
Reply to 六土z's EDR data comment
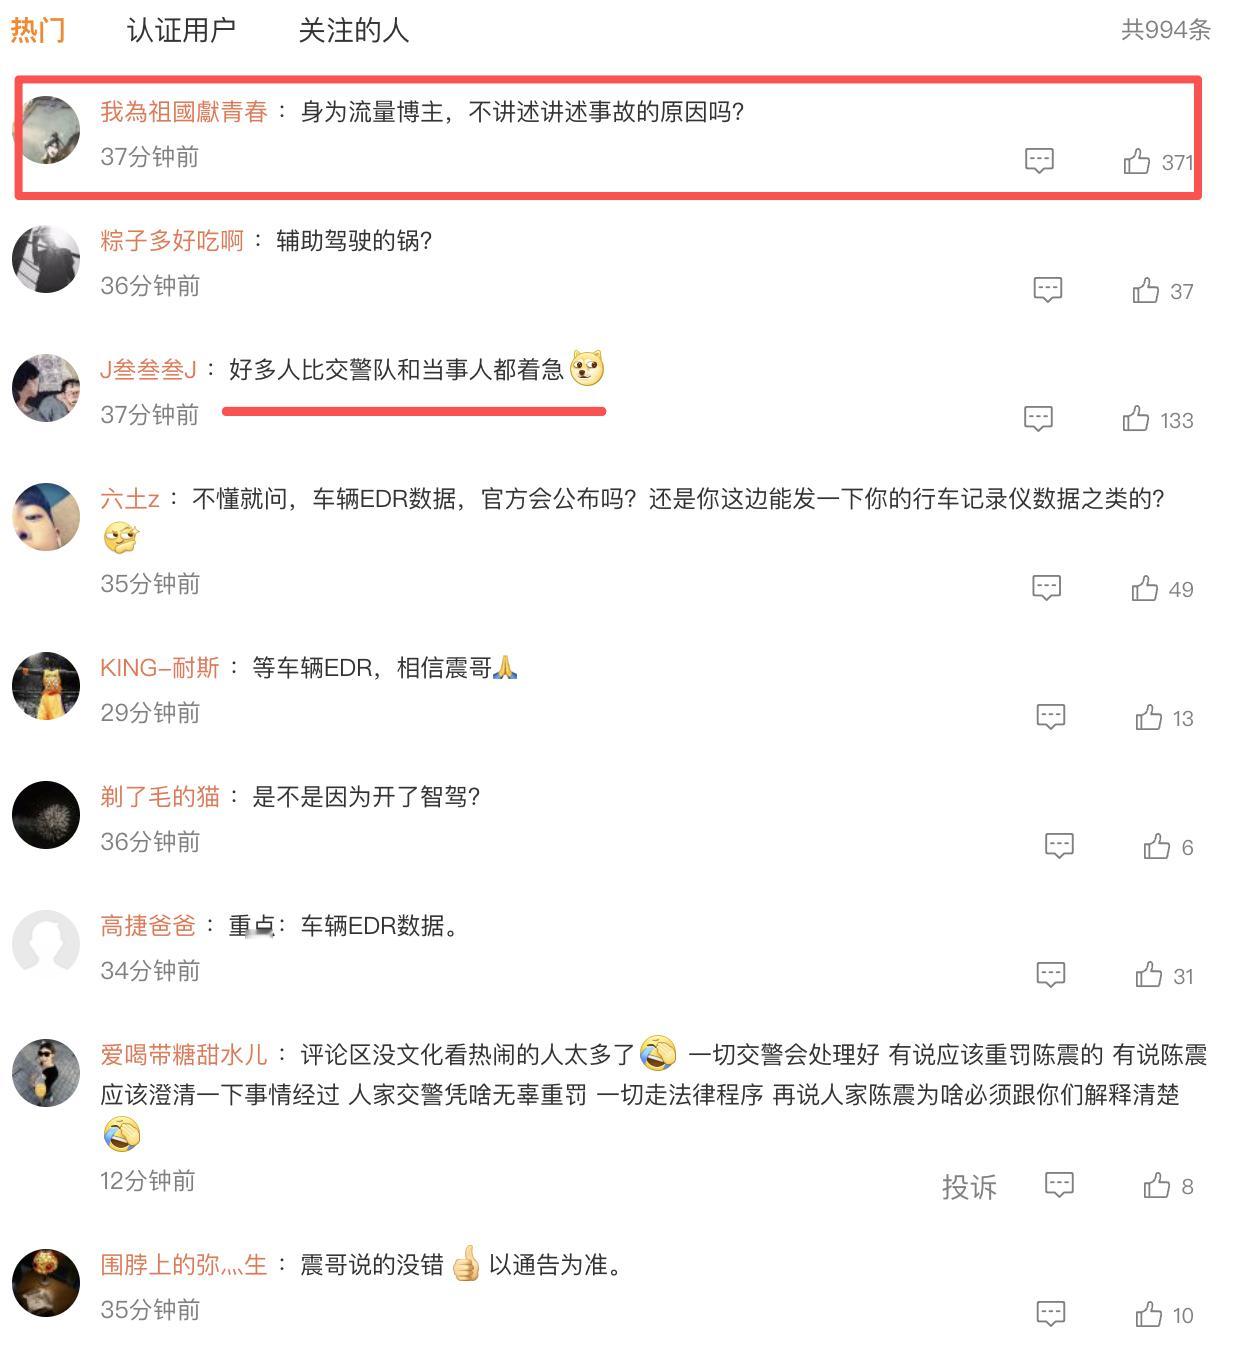(x=1046, y=588)
